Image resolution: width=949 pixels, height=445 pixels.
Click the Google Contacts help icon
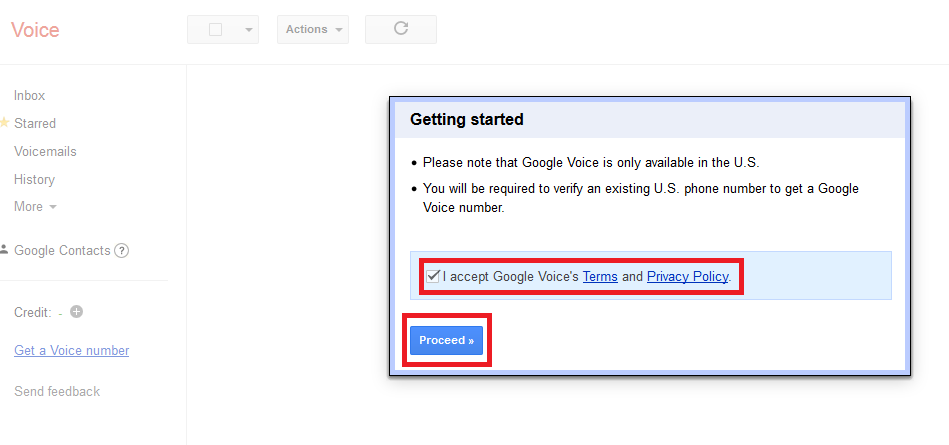click(x=122, y=251)
